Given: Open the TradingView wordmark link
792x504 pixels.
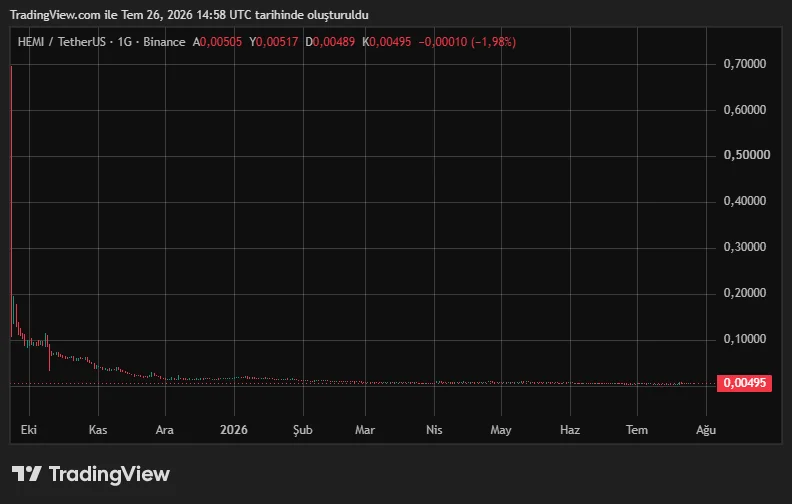Looking at the screenshot, I should point(109,474).
